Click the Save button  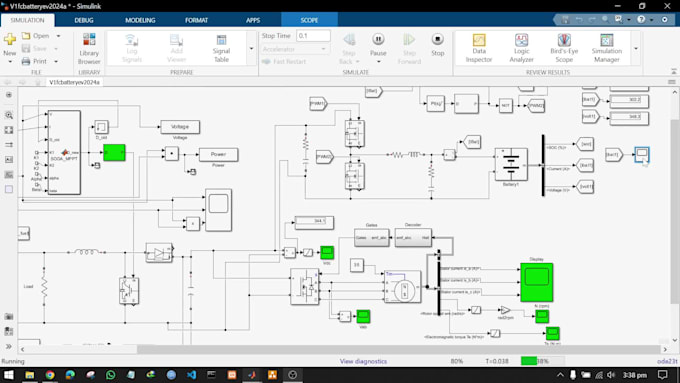[35, 48]
